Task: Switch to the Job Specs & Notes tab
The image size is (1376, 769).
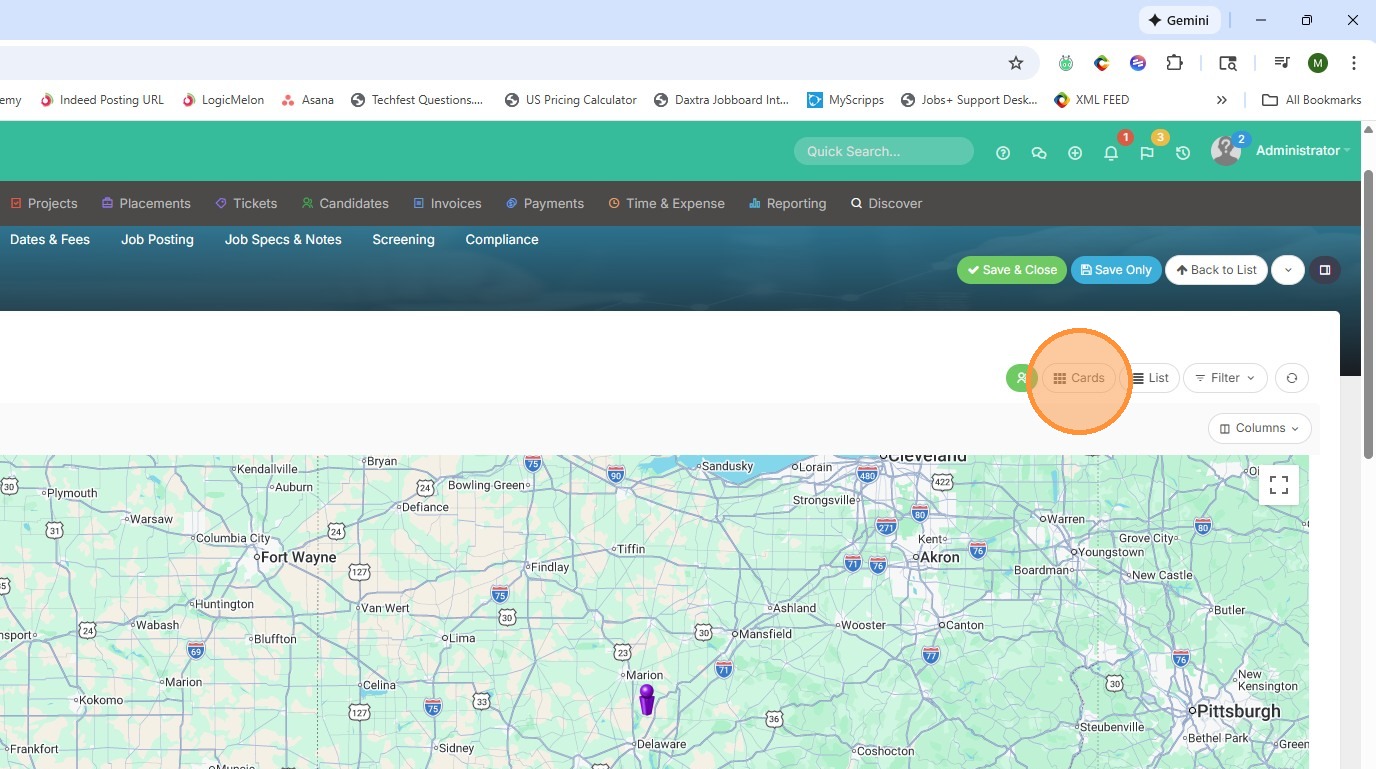Action: pos(283,240)
